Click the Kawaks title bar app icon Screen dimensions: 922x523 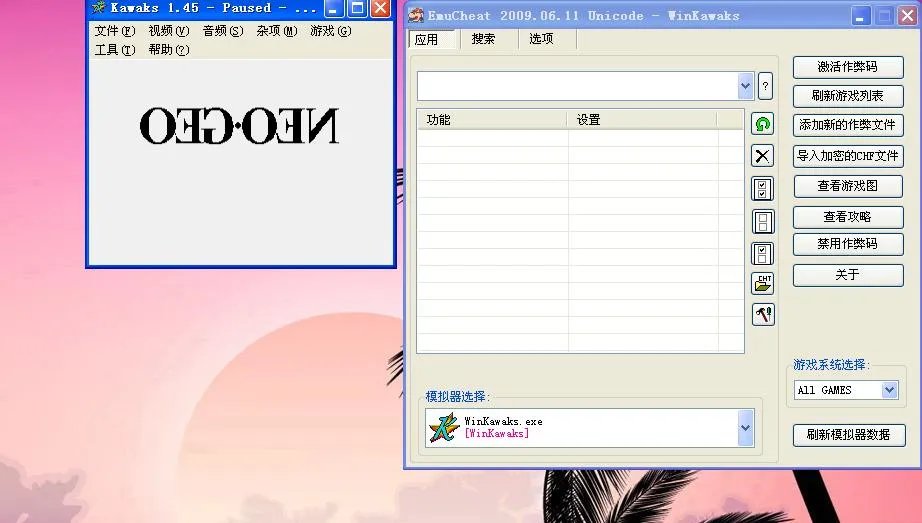click(99, 8)
